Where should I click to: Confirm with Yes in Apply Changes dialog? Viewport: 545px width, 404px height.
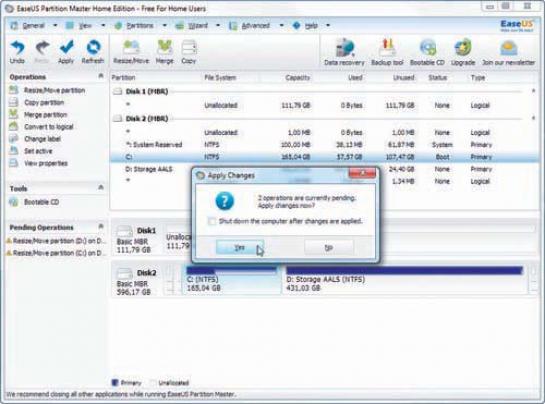point(240,247)
